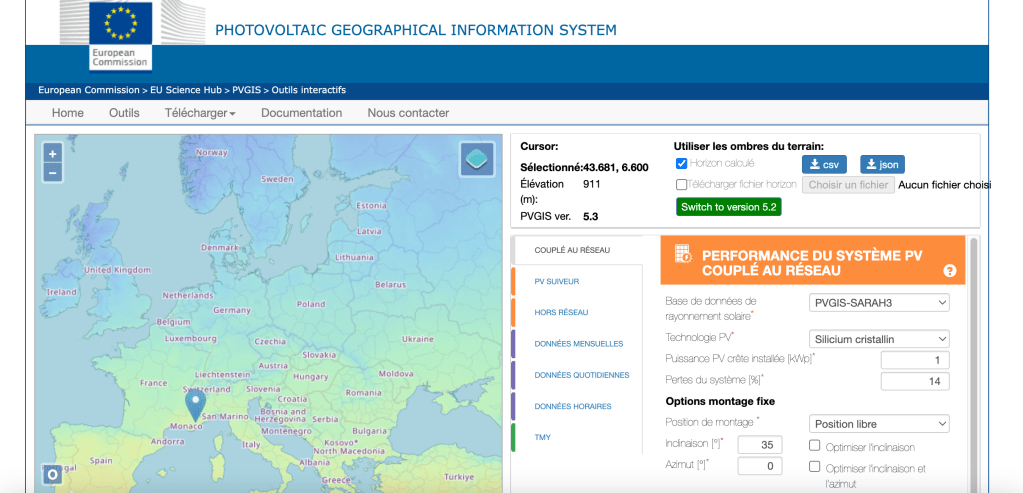Download horizon data as json

click(882, 164)
